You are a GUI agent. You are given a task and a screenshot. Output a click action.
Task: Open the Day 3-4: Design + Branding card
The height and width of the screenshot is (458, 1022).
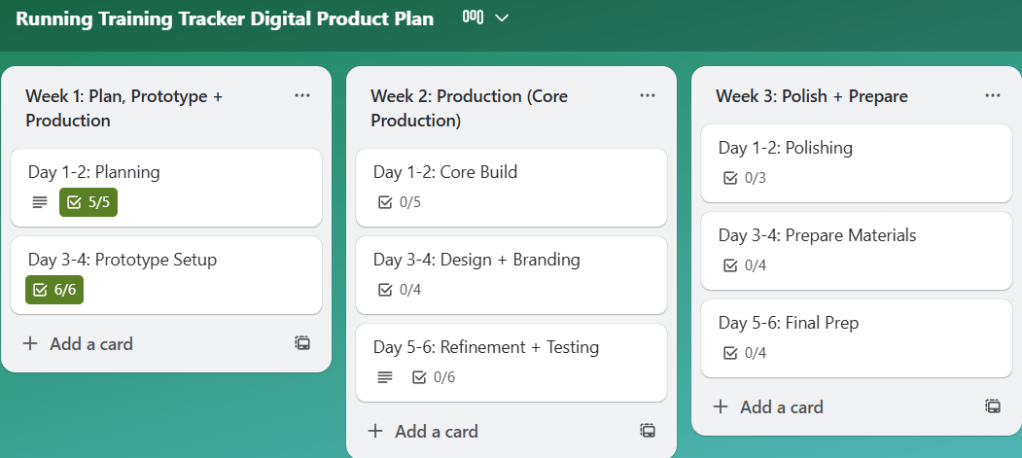[x=476, y=260]
